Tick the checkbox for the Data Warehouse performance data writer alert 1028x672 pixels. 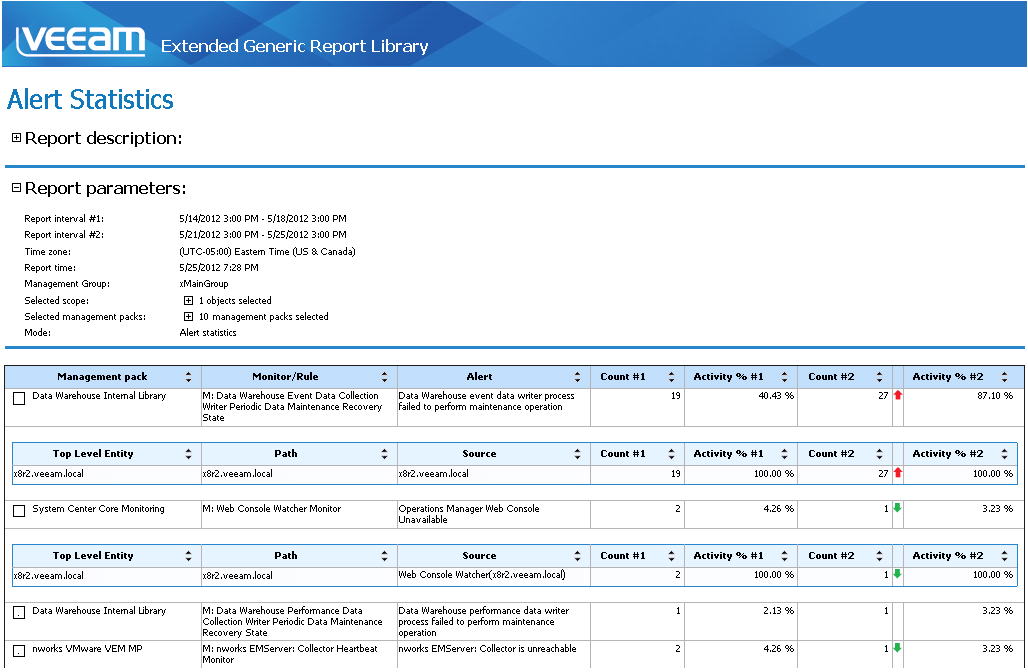tap(19, 613)
